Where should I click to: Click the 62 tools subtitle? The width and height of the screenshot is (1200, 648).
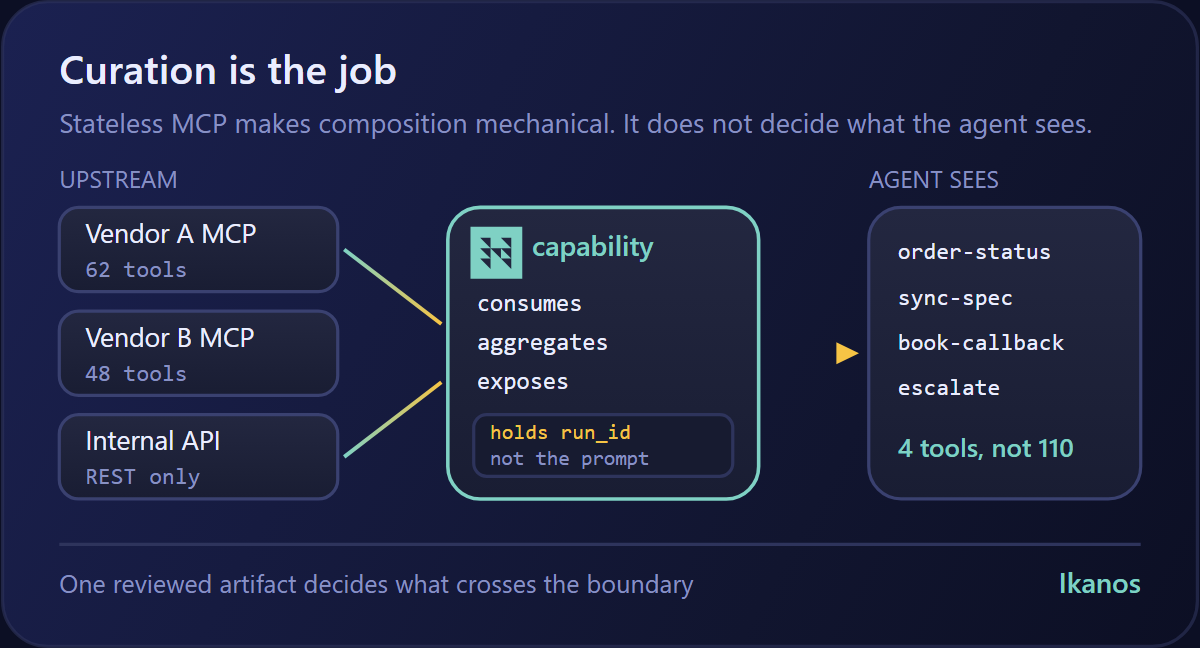136,270
